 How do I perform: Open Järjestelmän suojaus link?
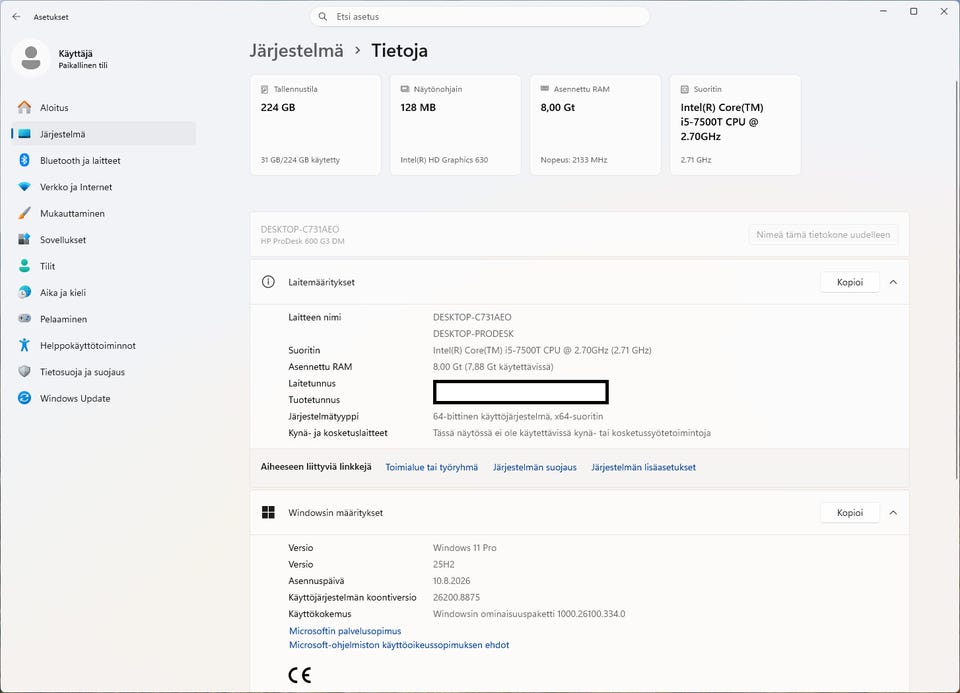pyautogui.click(x=534, y=467)
